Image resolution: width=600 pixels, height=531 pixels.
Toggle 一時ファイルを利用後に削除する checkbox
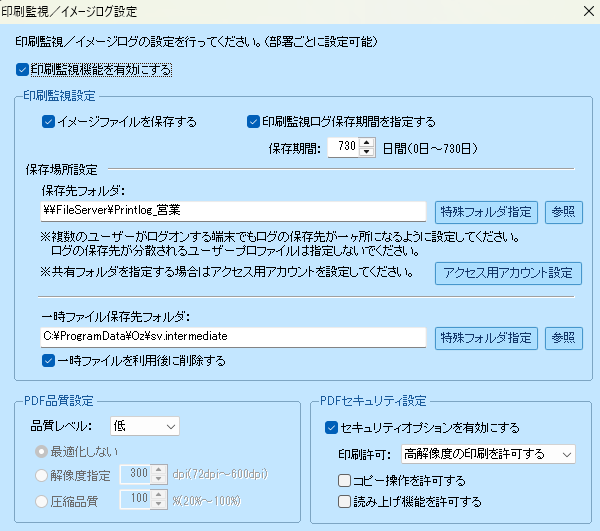48,360
